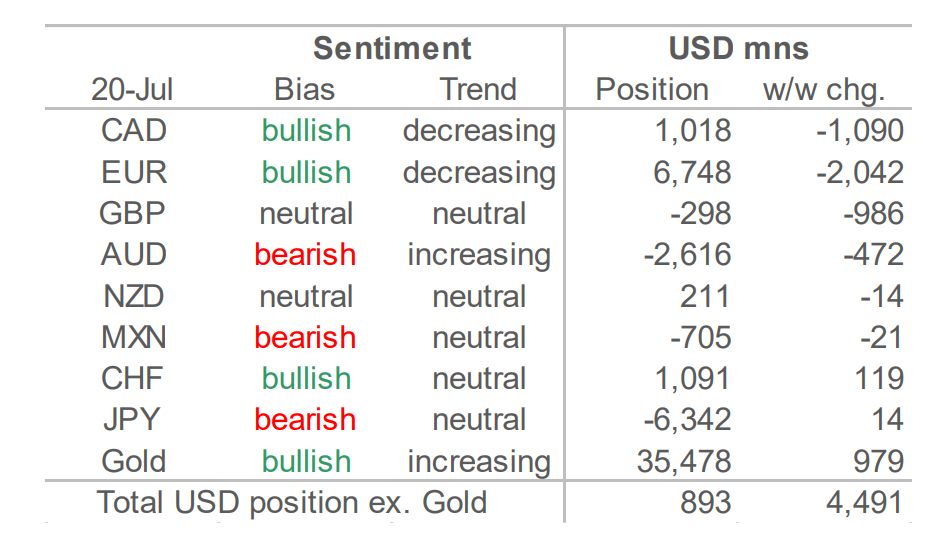This screenshot has width=946, height=545.
Task: Click the 20-Jul date label
Action: (132, 90)
